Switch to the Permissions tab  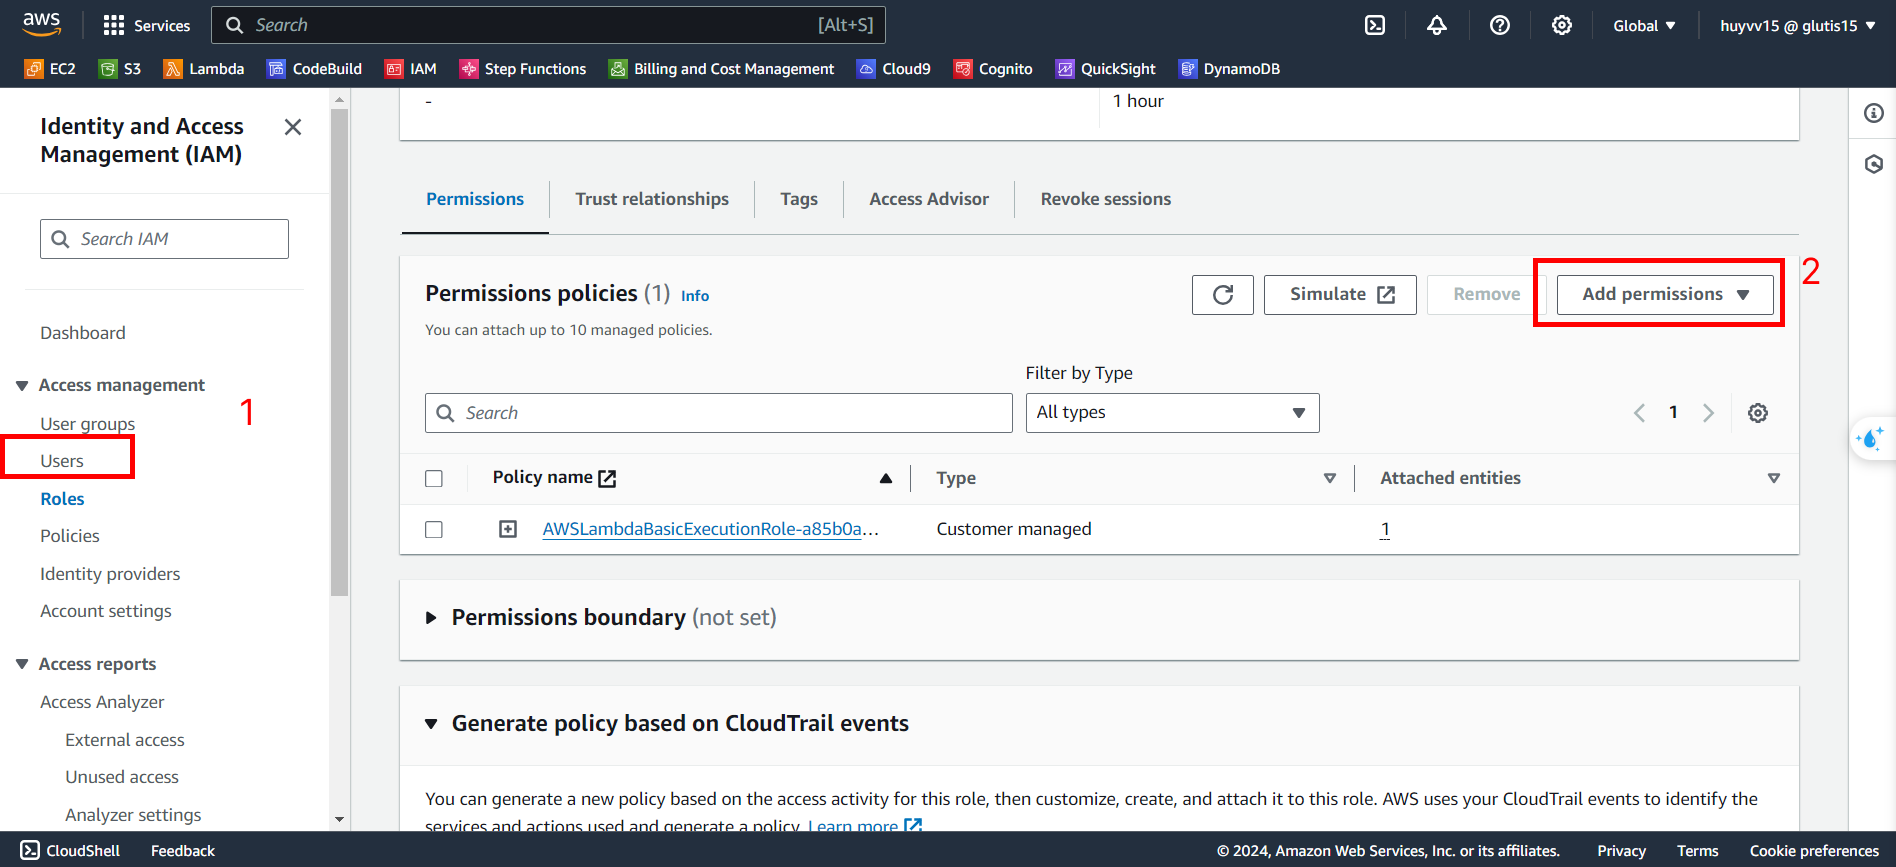click(475, 199)
